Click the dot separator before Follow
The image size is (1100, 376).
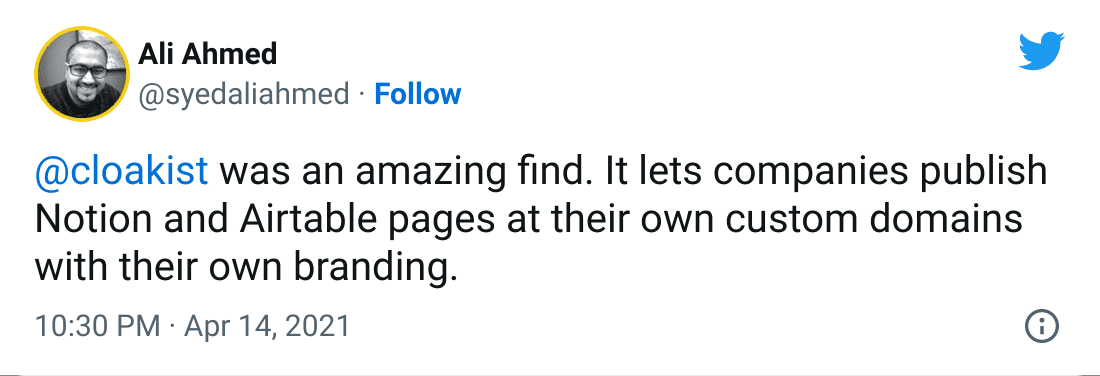[361, 95]
